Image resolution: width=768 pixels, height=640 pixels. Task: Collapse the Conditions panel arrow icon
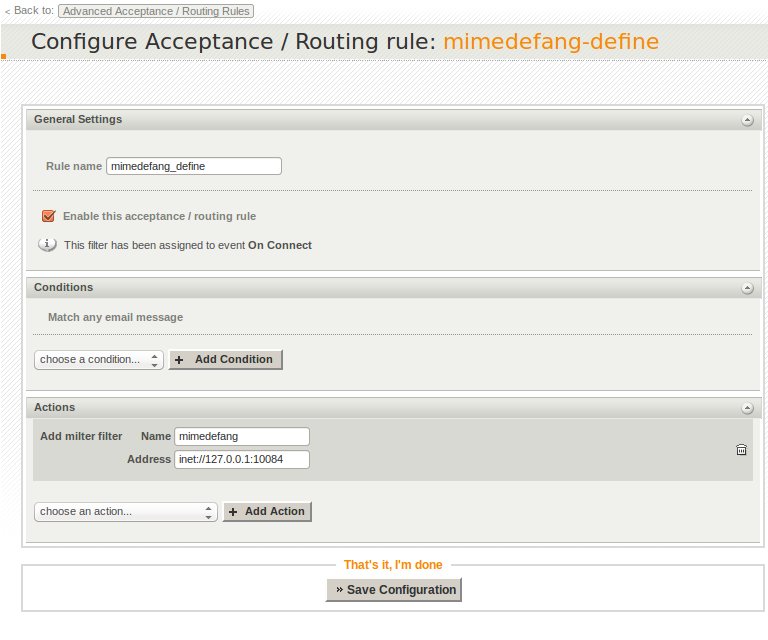pos(746,288)
